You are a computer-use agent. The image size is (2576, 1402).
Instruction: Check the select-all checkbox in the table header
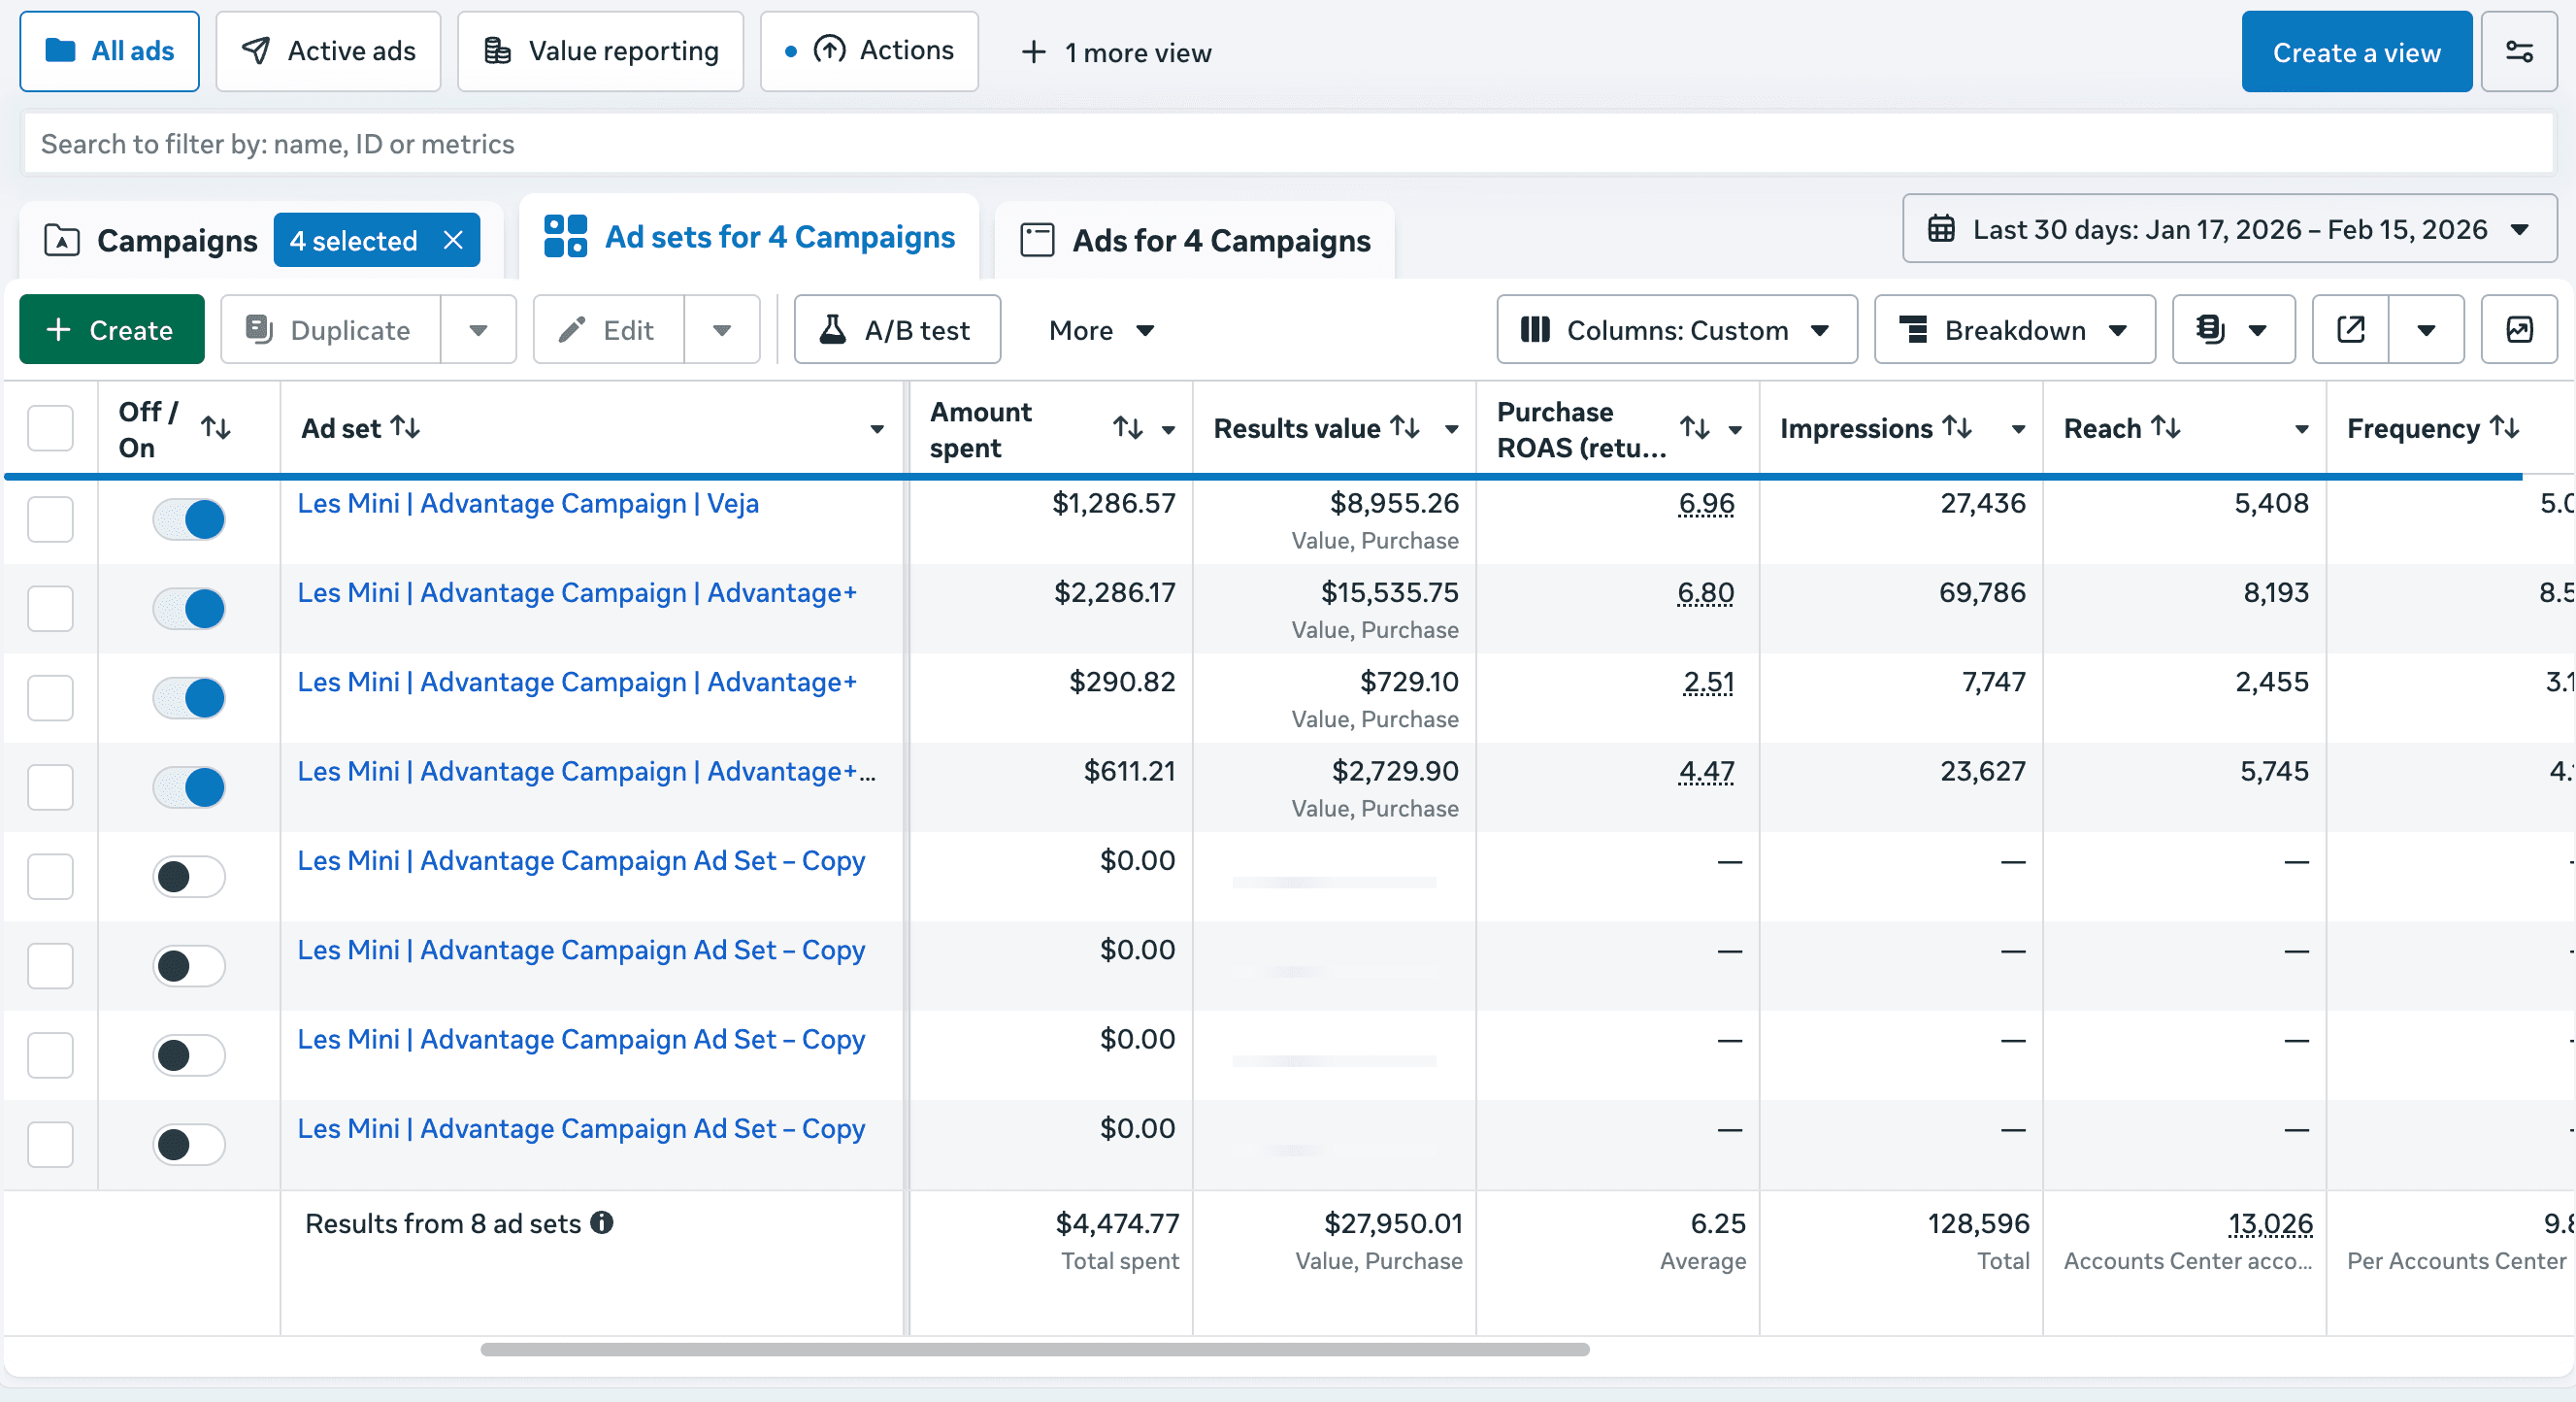click(50, 427)
